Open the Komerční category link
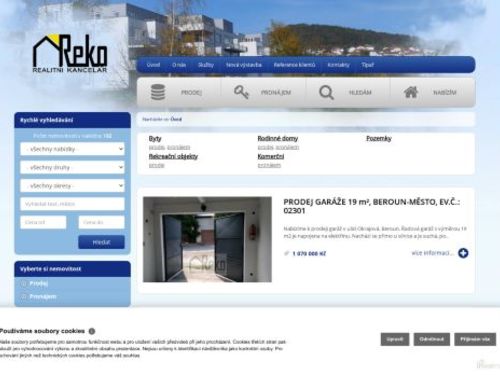This screenshot has width=500, height=375. point(271,156)
